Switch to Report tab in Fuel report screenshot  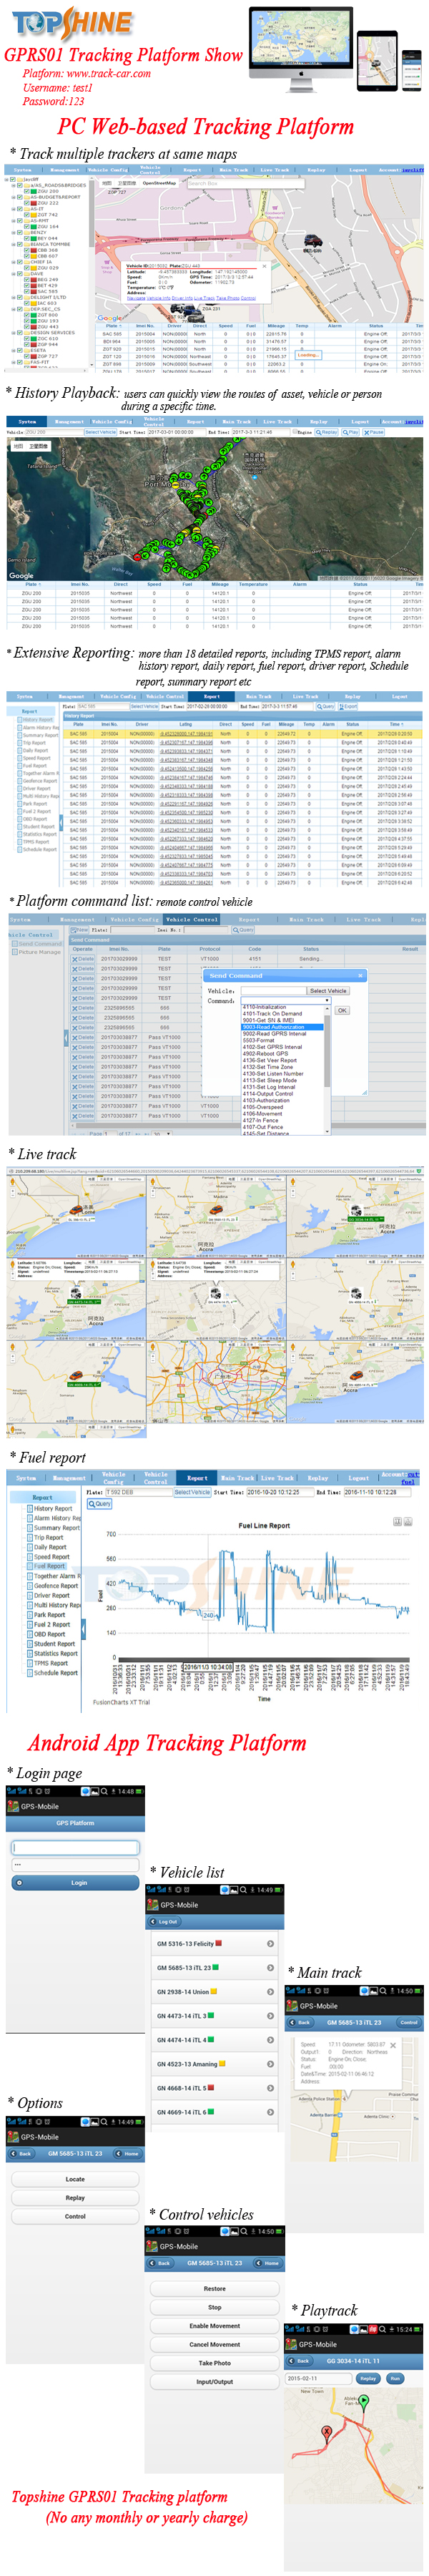(197, 1477)
